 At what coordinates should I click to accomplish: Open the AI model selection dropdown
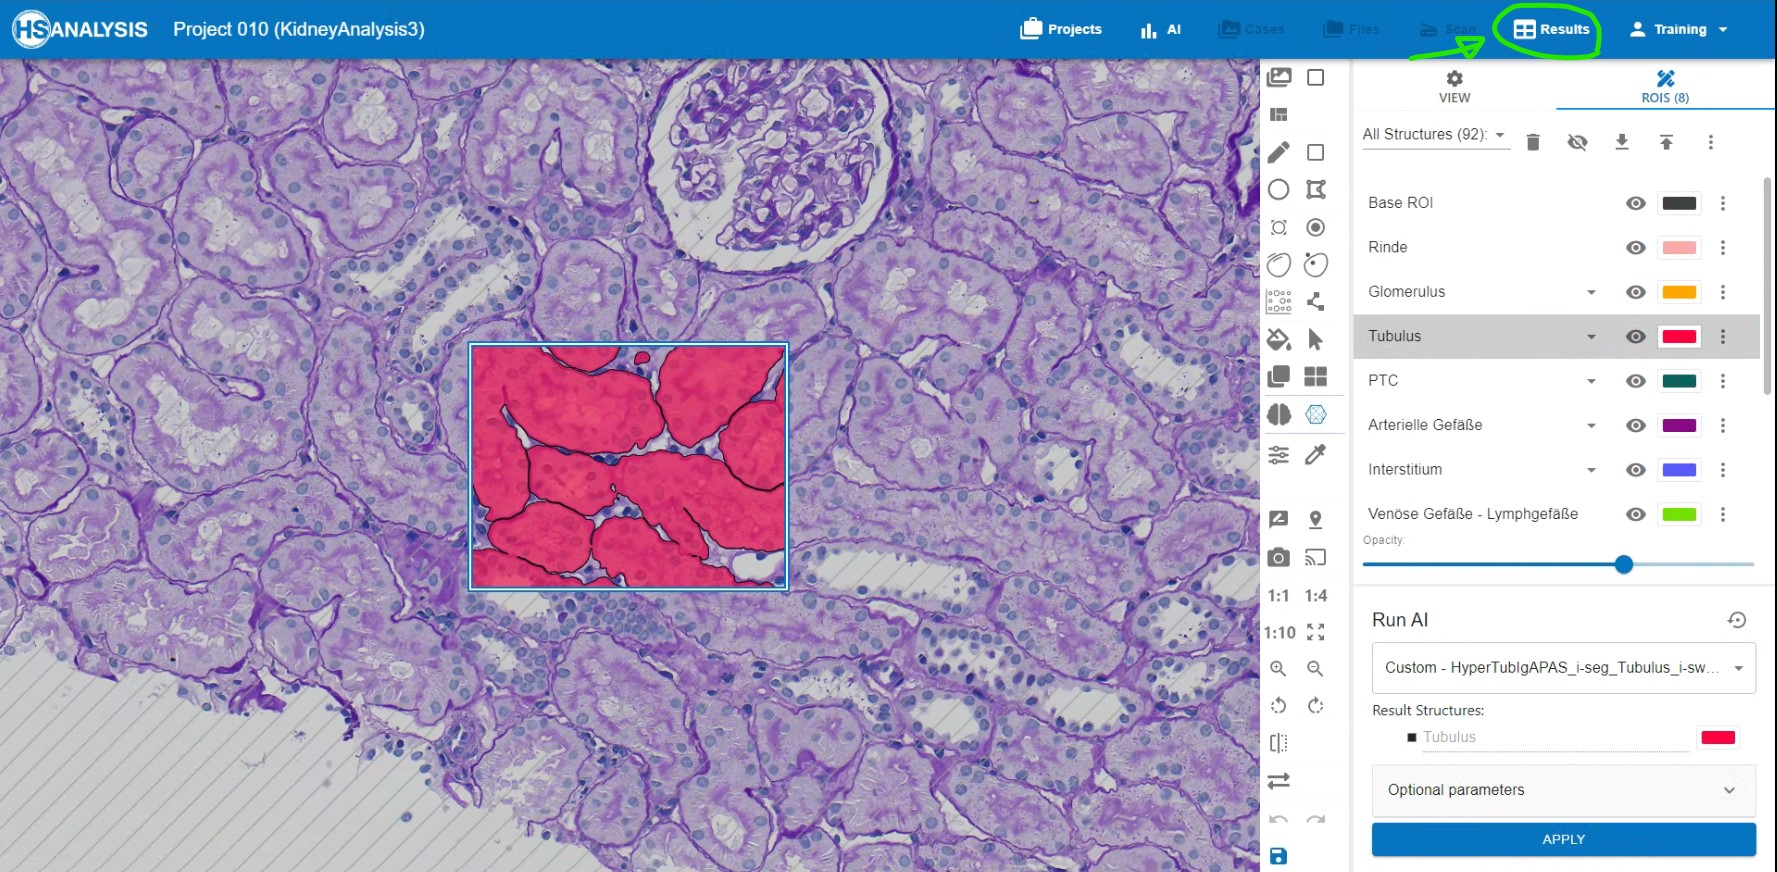(1563, 668)
